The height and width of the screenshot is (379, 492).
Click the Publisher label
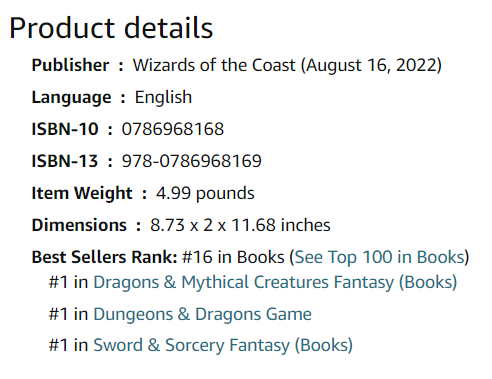70,65
